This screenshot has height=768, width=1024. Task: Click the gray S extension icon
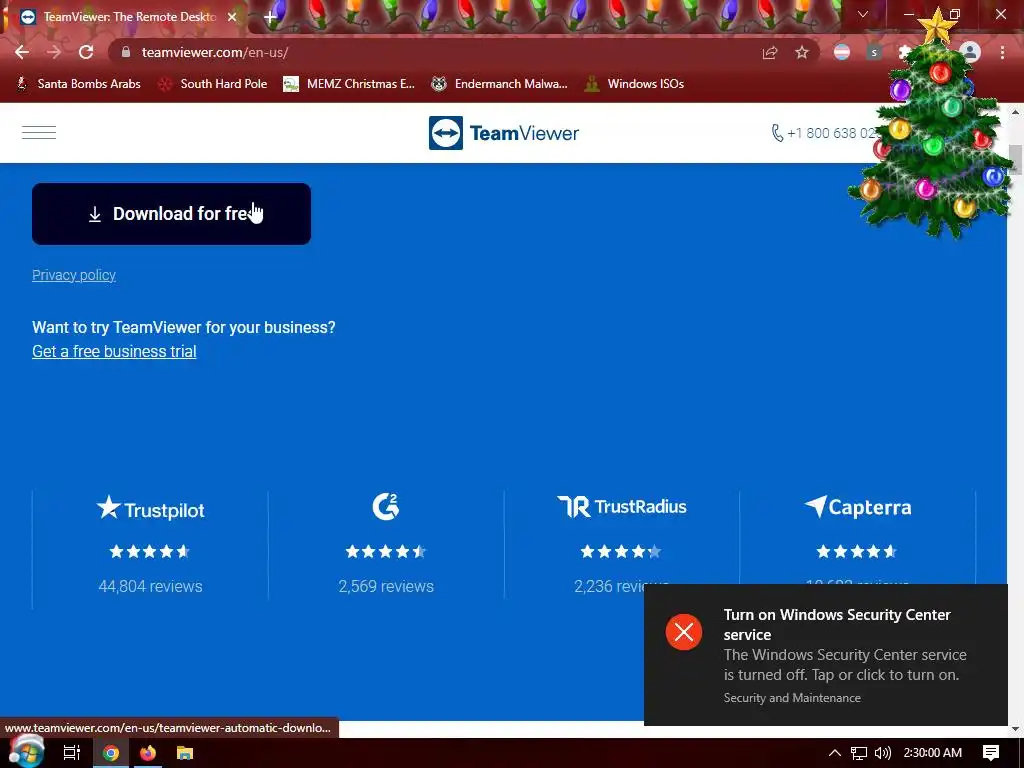874,52
